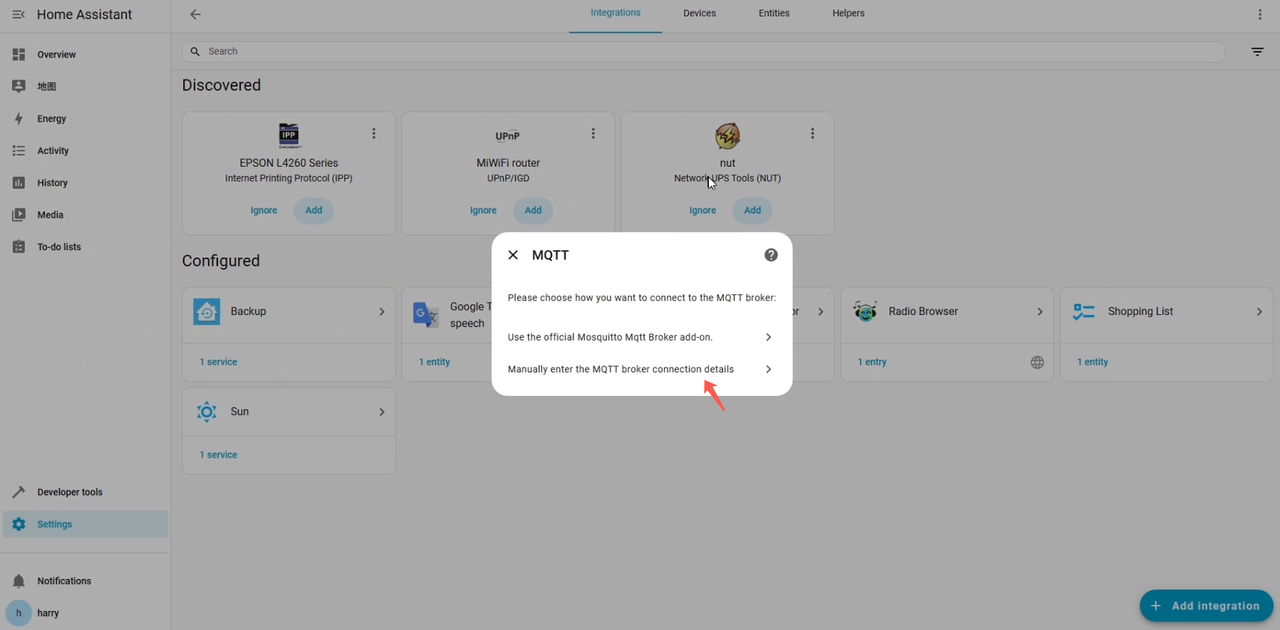Open the harry user profile
This screenshot has width=1280, height=630.
tap(48, 613)
